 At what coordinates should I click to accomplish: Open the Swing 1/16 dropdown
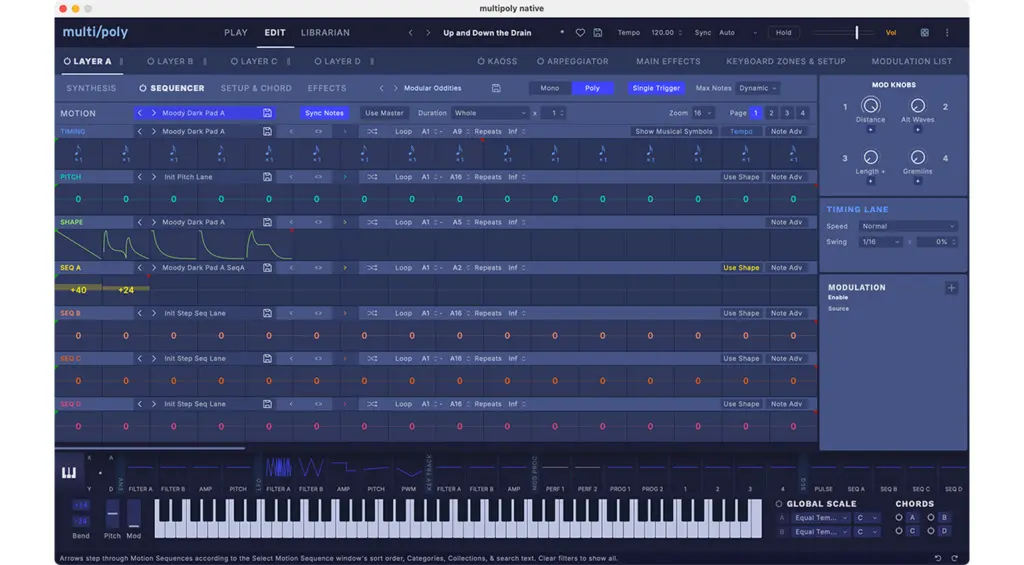(880, 242)
